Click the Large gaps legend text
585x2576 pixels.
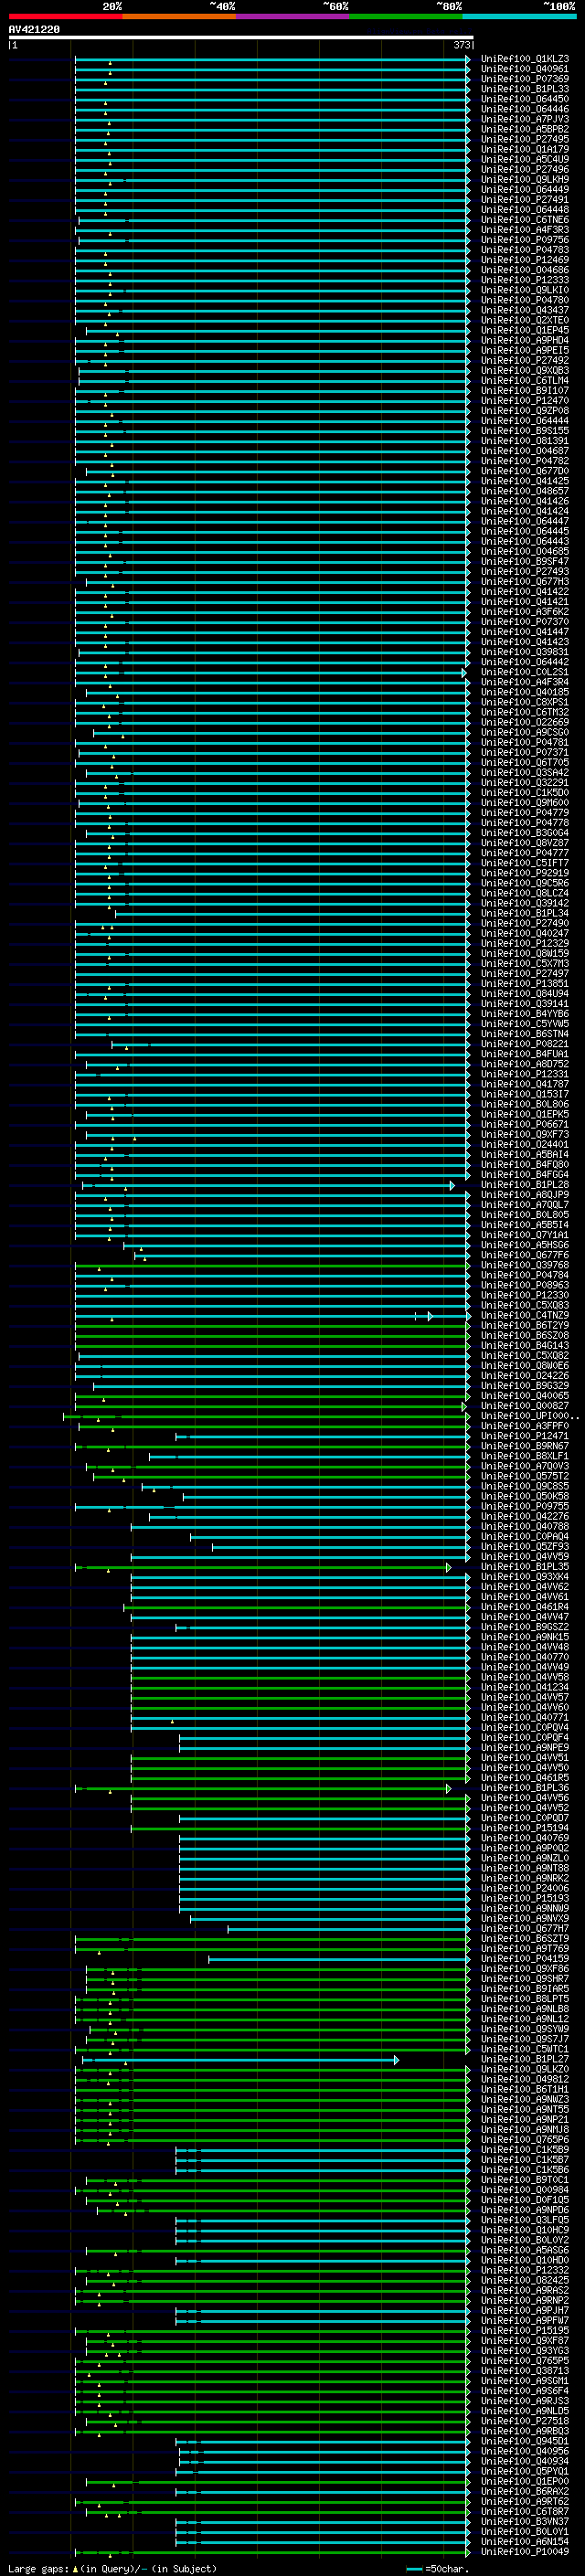[x=39, y=2569]
